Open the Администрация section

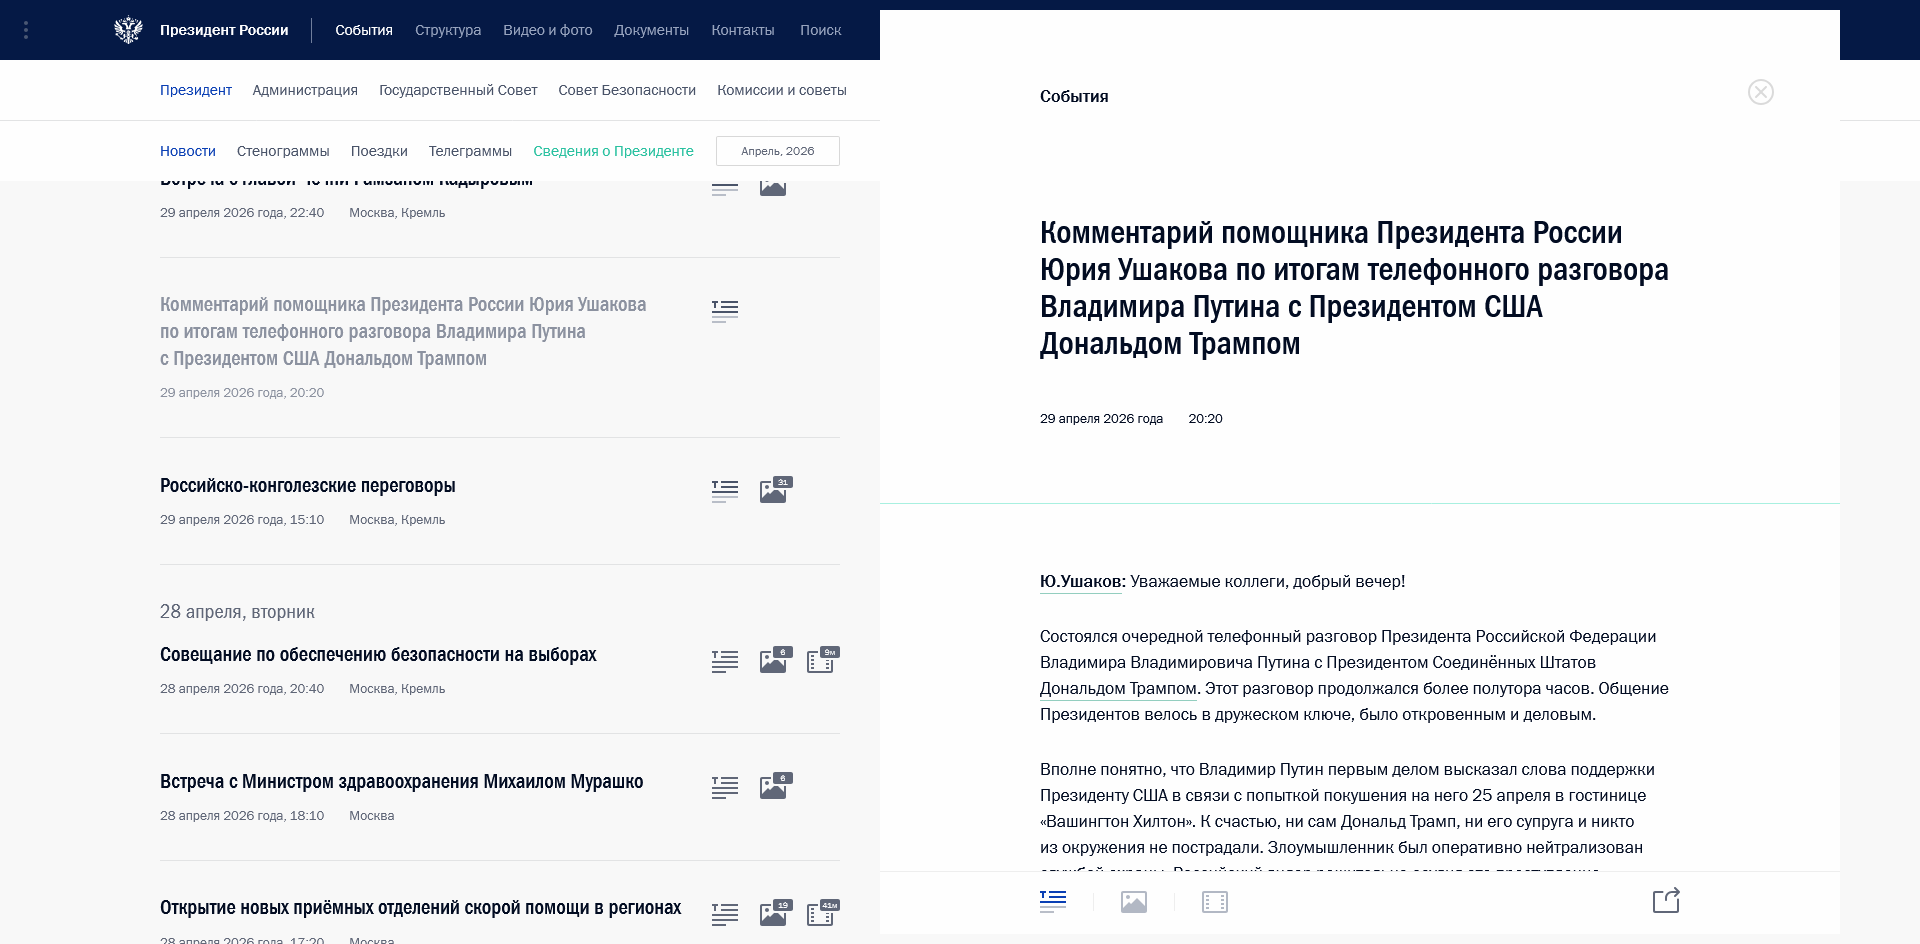[305, 90]
